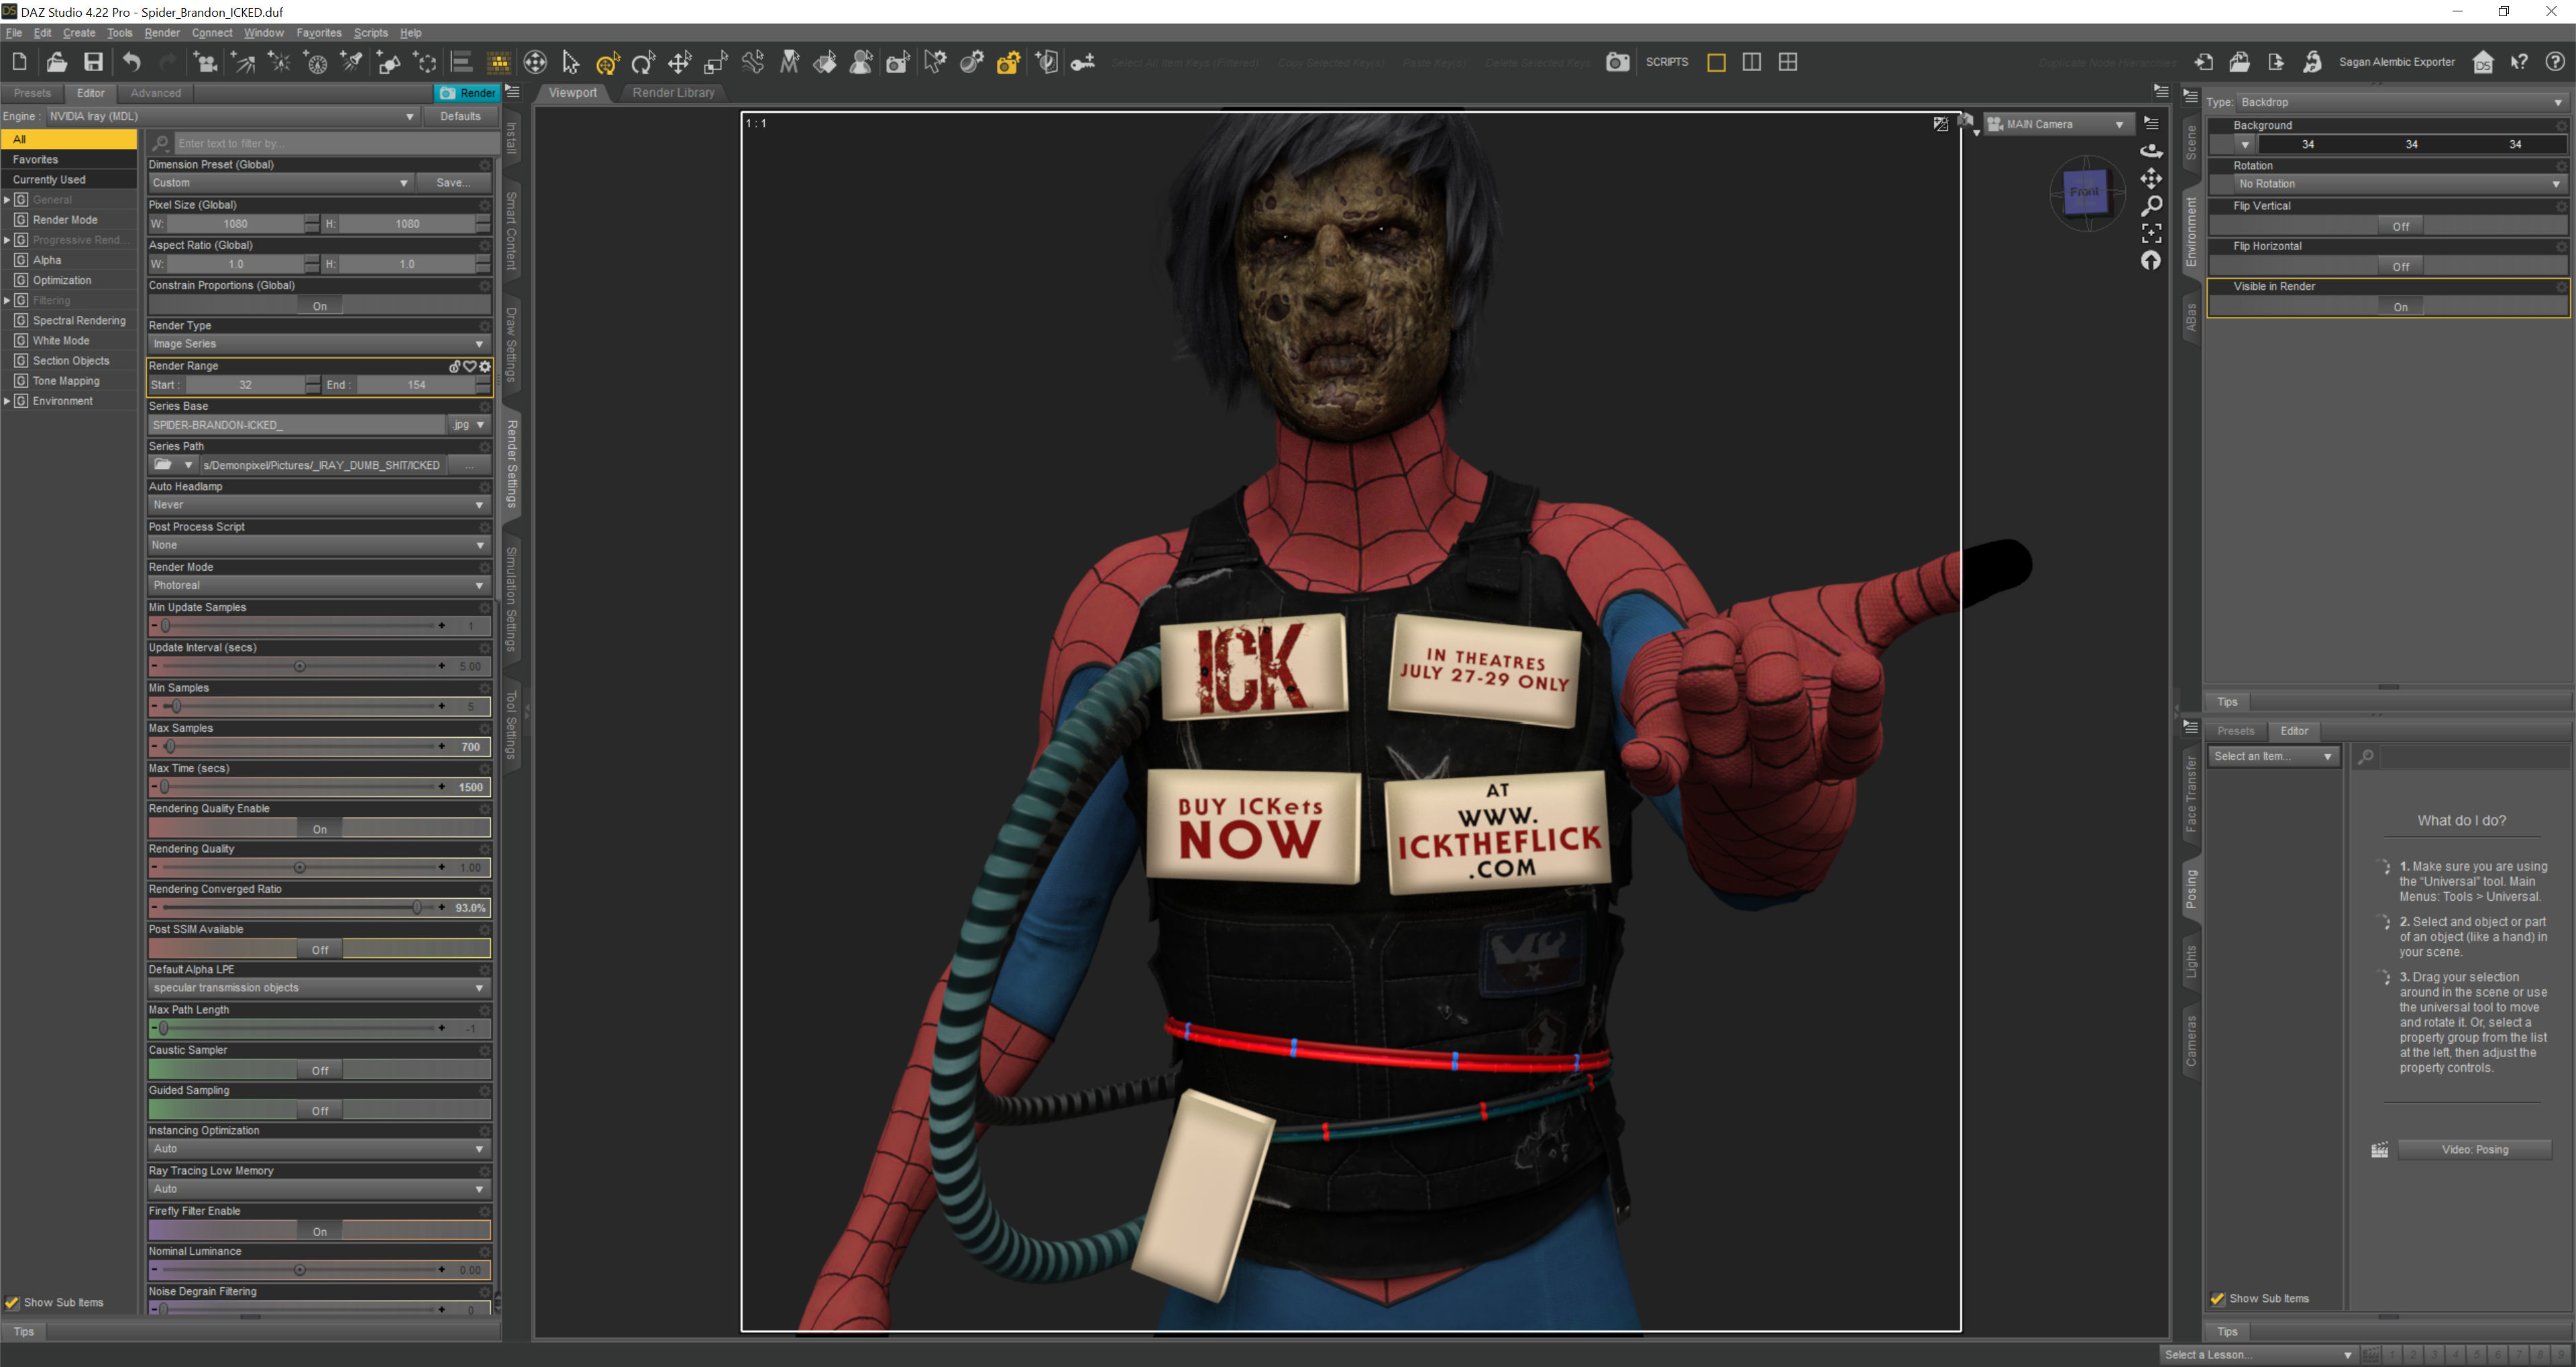Click the Defaults button
Viewport: 2576px width, 1367px height.
click(460, 116)
